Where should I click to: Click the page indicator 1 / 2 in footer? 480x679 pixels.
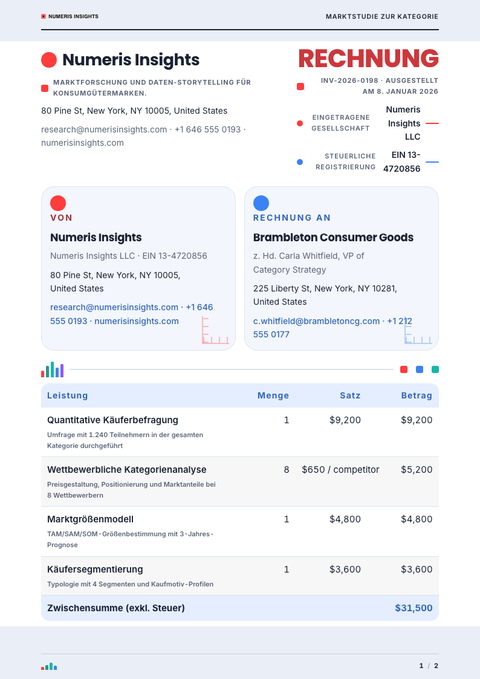click(x=429, y=666)
